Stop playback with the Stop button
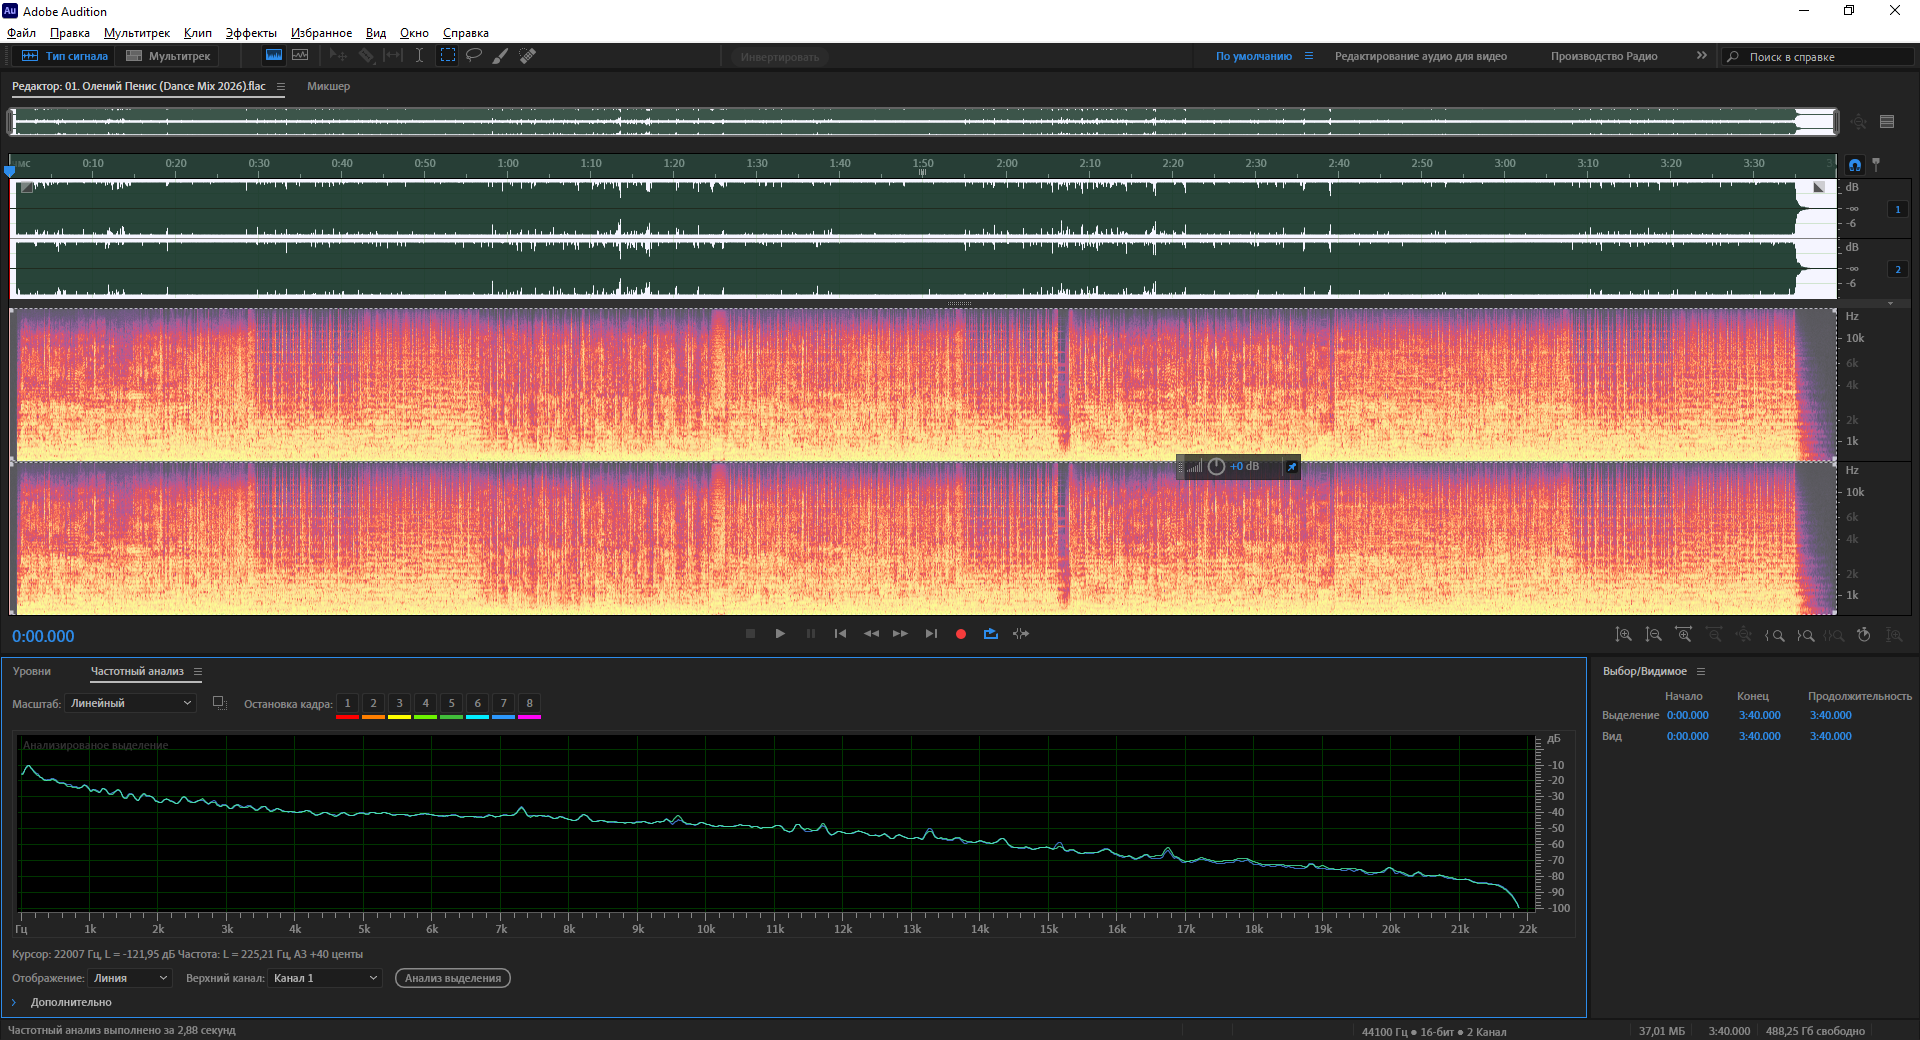The width and height of the screenshot is (1920, 1040). [750, 634]
